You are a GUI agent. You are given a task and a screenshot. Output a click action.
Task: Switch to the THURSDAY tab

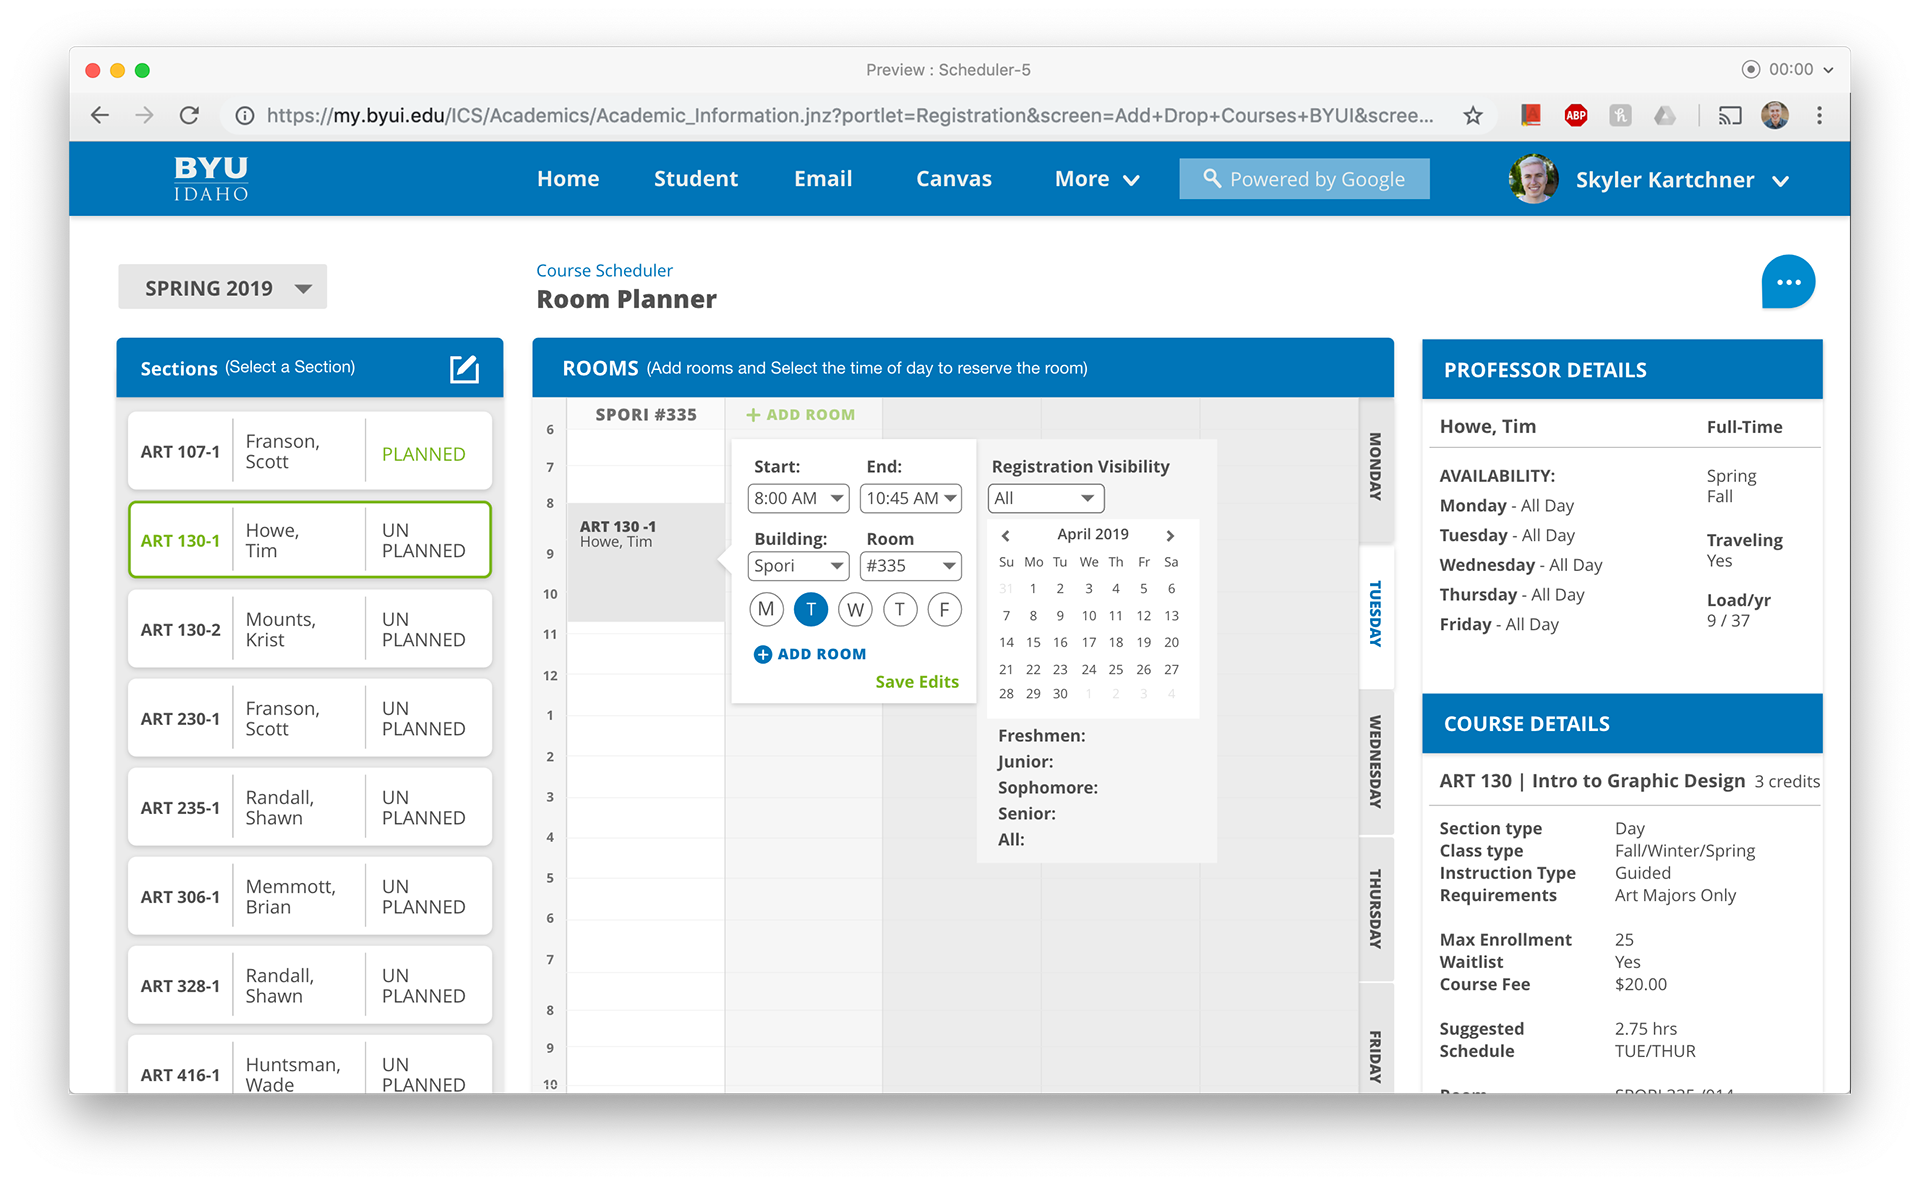click(x=1376, y=909)
